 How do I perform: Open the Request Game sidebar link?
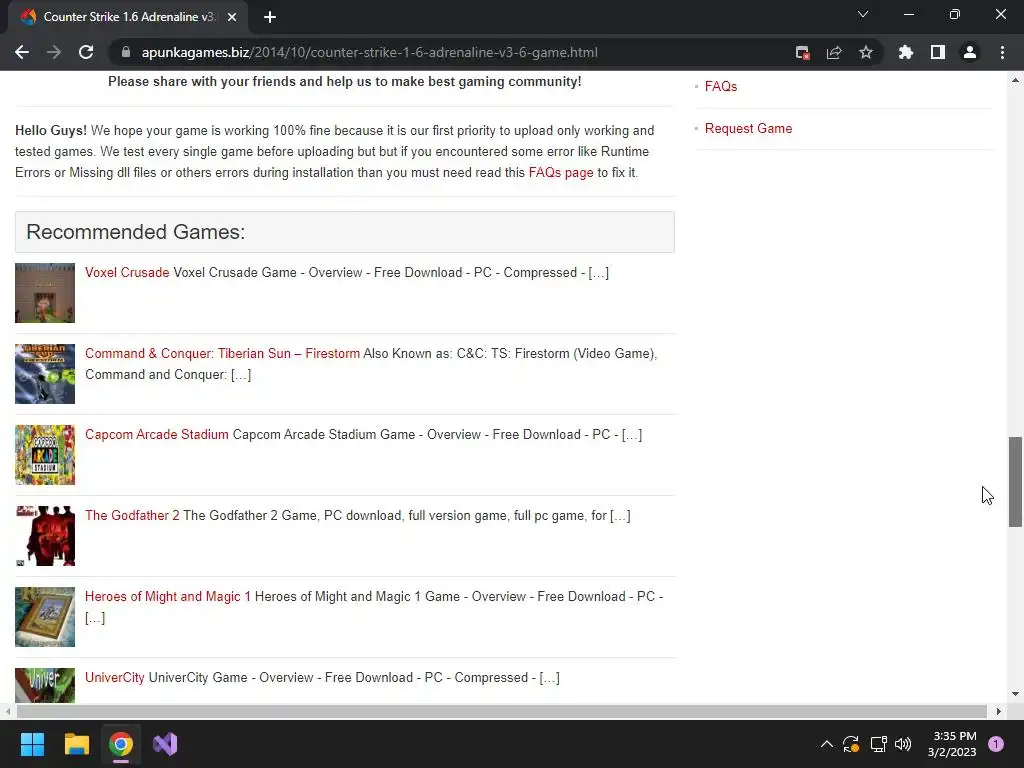pos(748,128)
